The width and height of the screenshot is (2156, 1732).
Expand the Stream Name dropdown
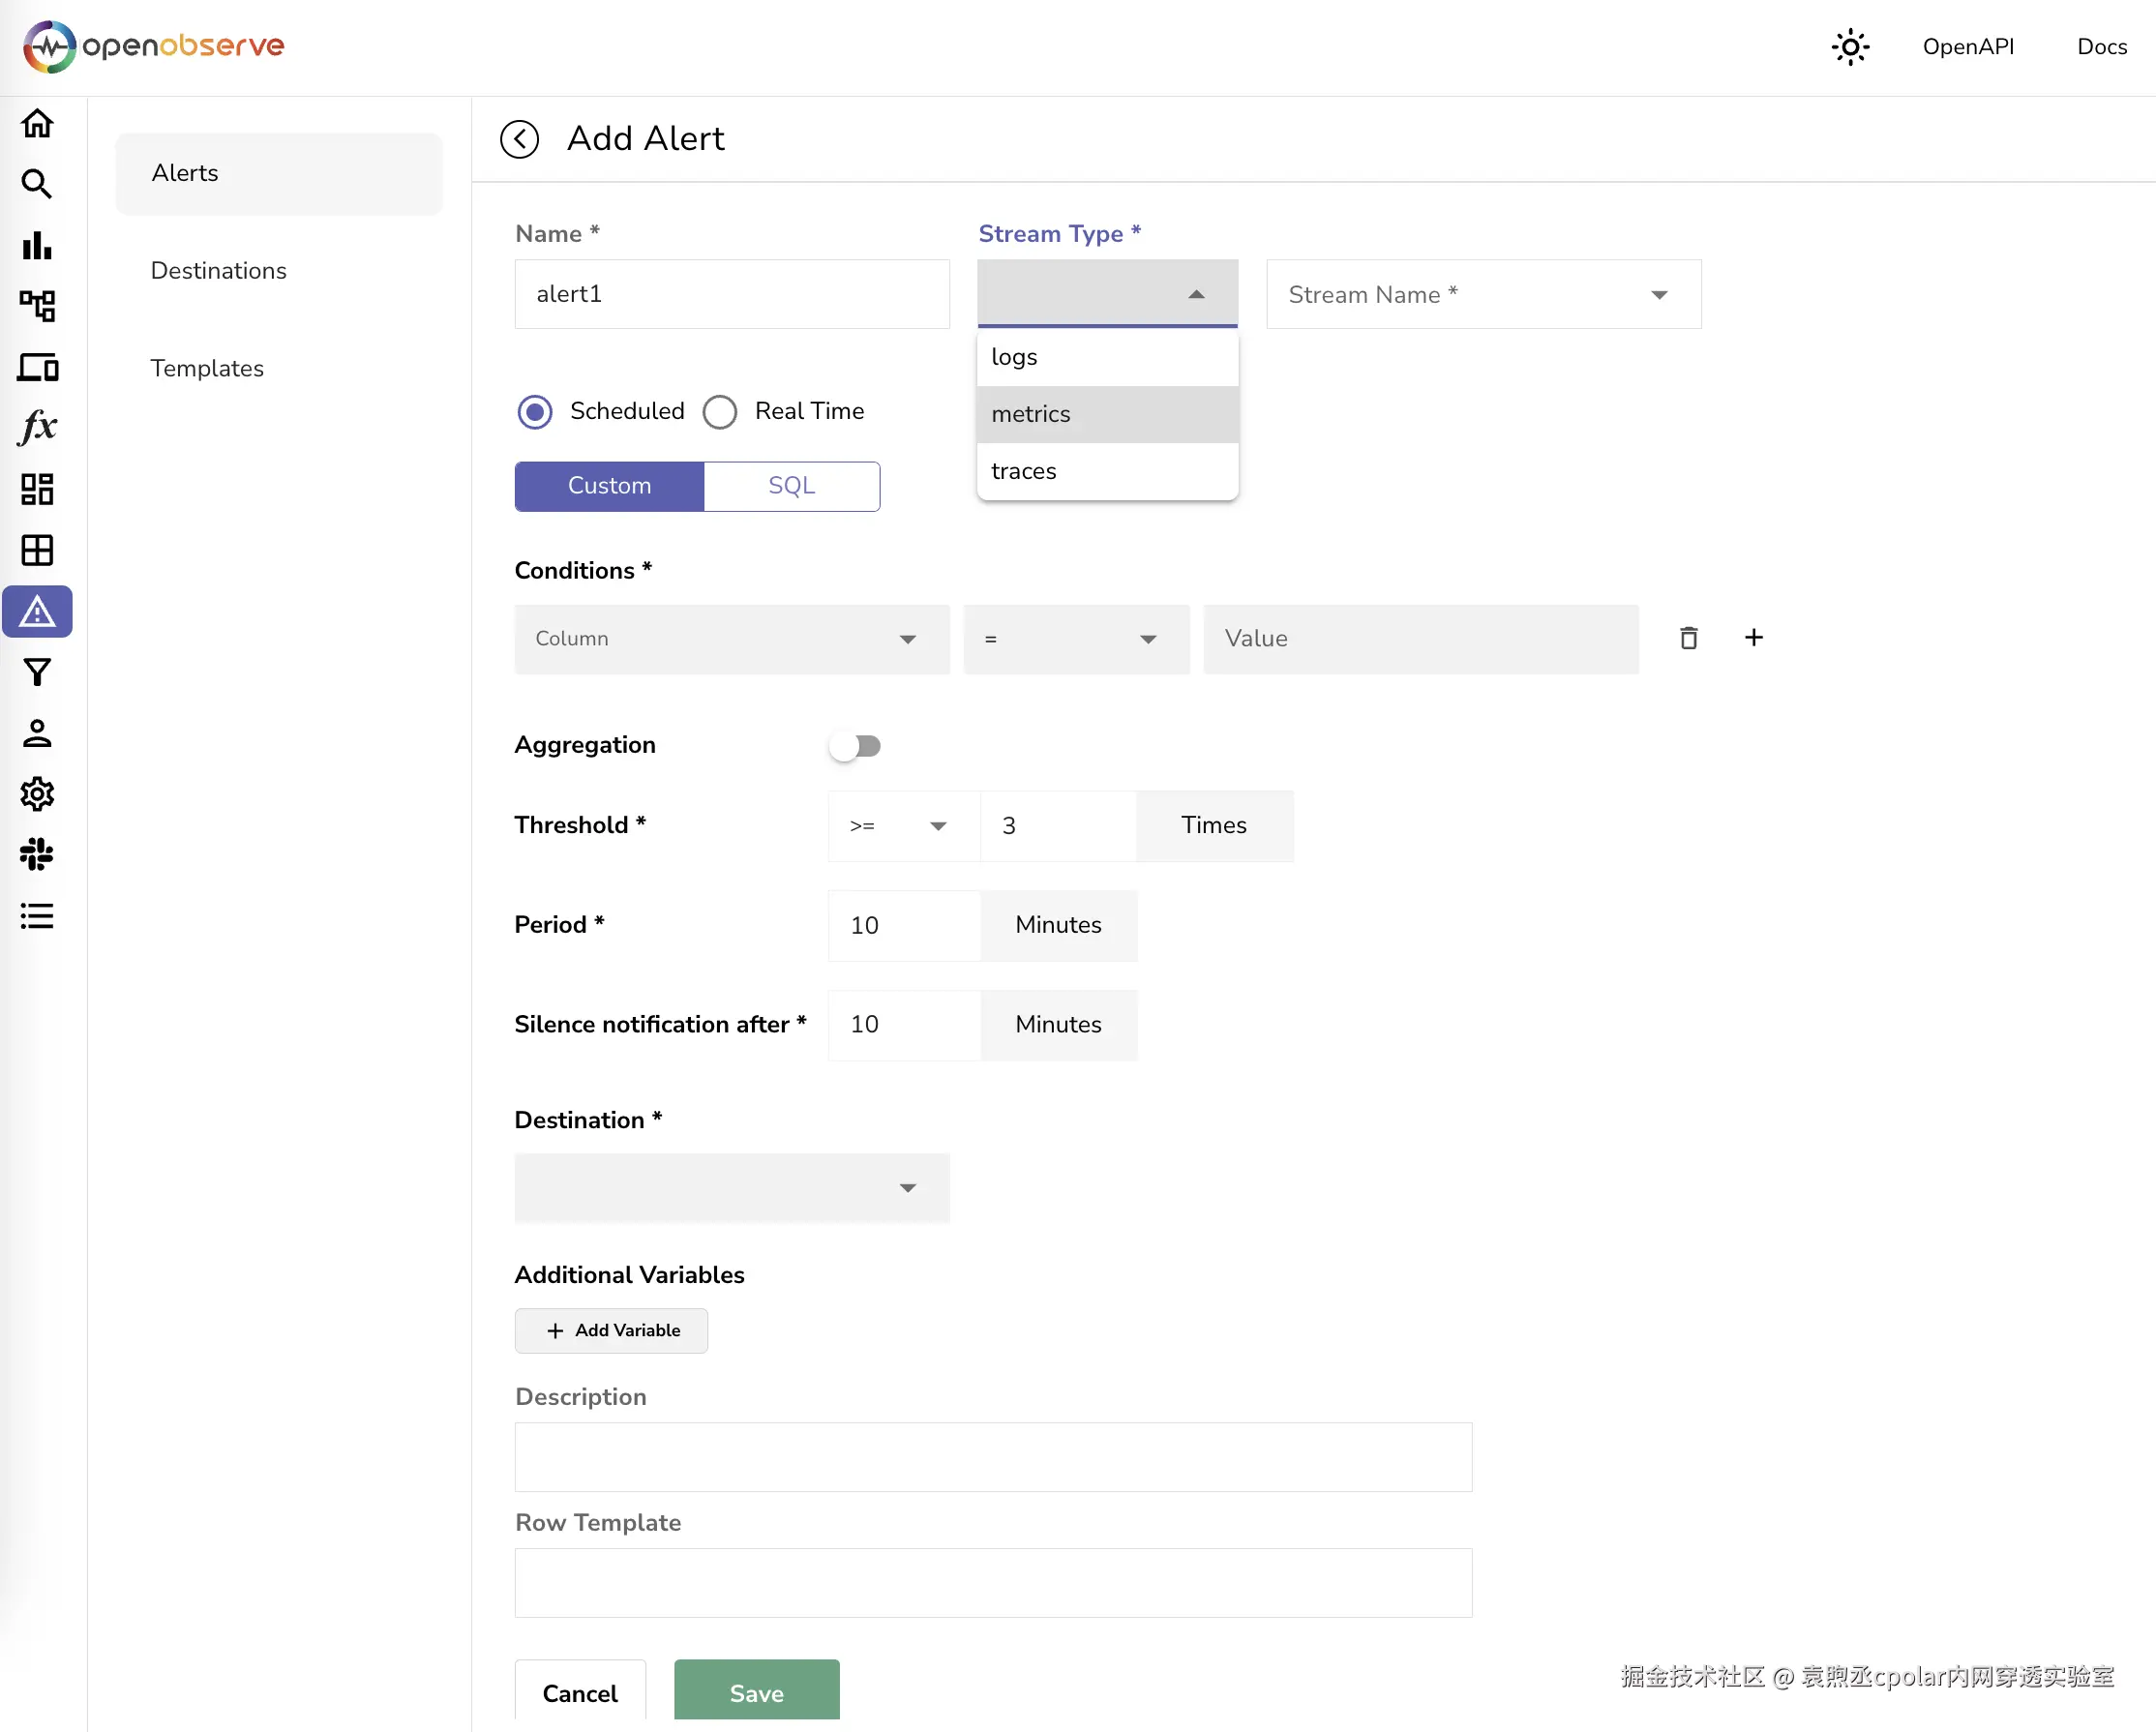click(1483, 295)
